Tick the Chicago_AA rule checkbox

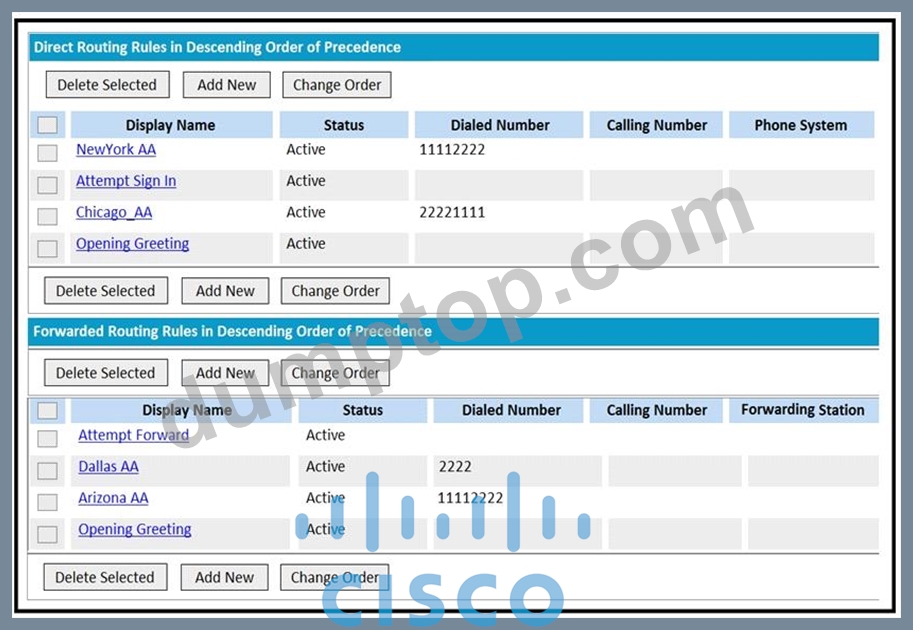point(47,216)
